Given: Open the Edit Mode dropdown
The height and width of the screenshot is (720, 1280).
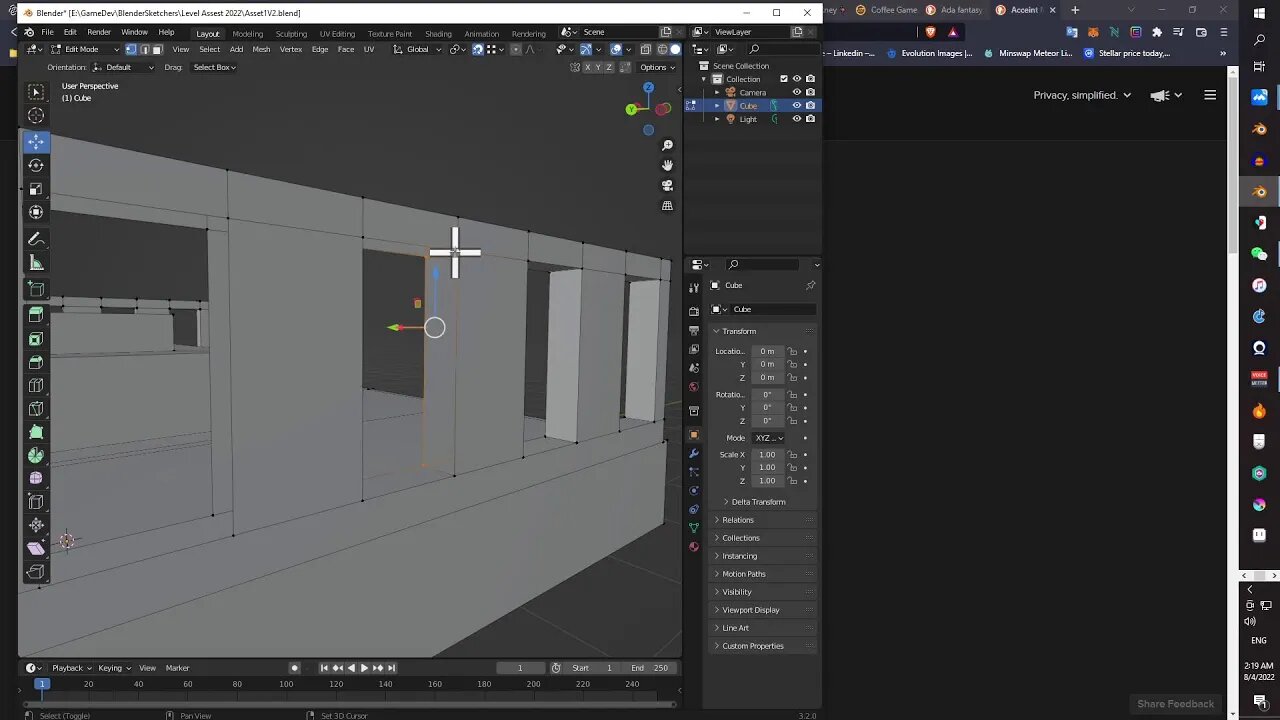Looking at the screenshot, I should (x=85, y=49).
